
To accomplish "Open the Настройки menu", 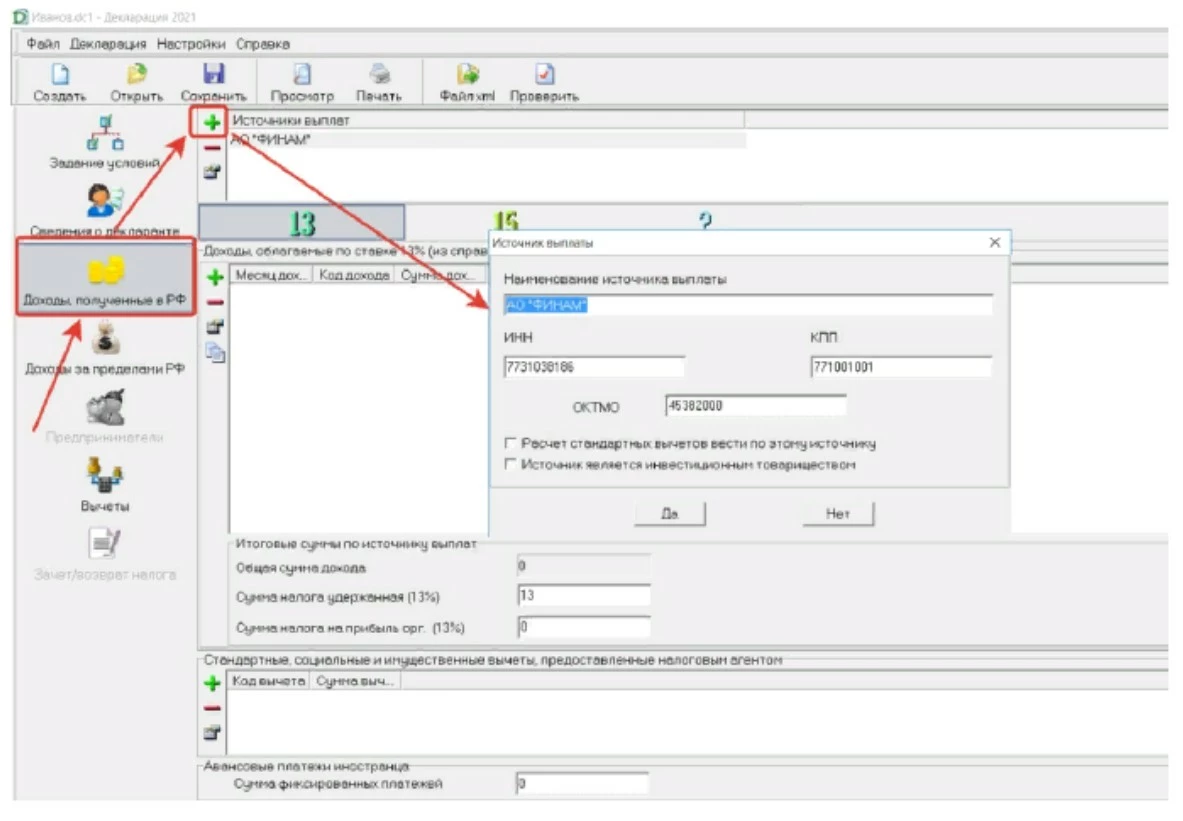I will pyautogui.click(x=192, y=44).
